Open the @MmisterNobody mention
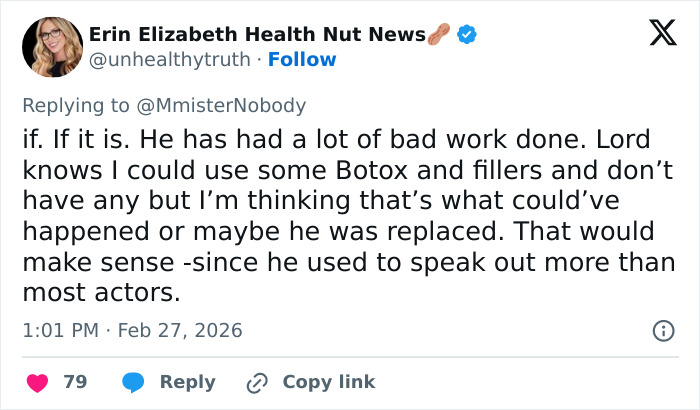This screenshot has height=410, width=700. tap(229, 105)
